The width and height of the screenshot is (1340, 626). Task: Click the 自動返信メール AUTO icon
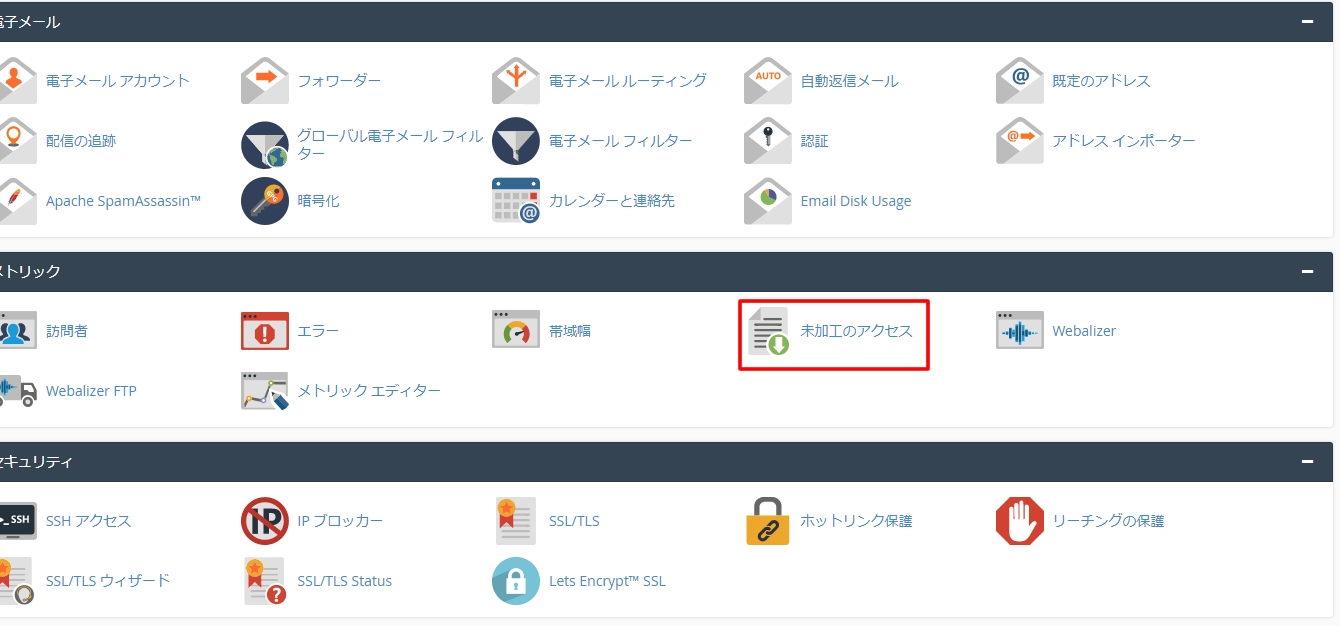[768, 81]
